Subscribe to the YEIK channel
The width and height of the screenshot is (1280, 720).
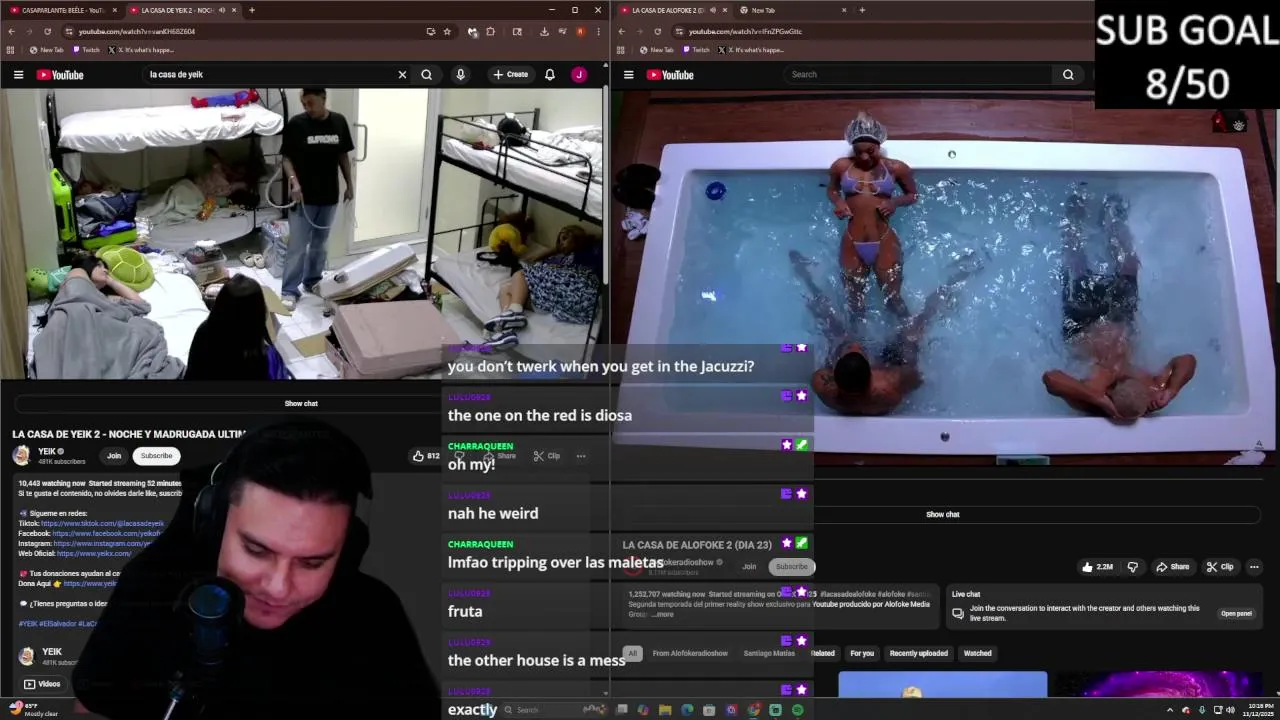(x=156, y=456)
